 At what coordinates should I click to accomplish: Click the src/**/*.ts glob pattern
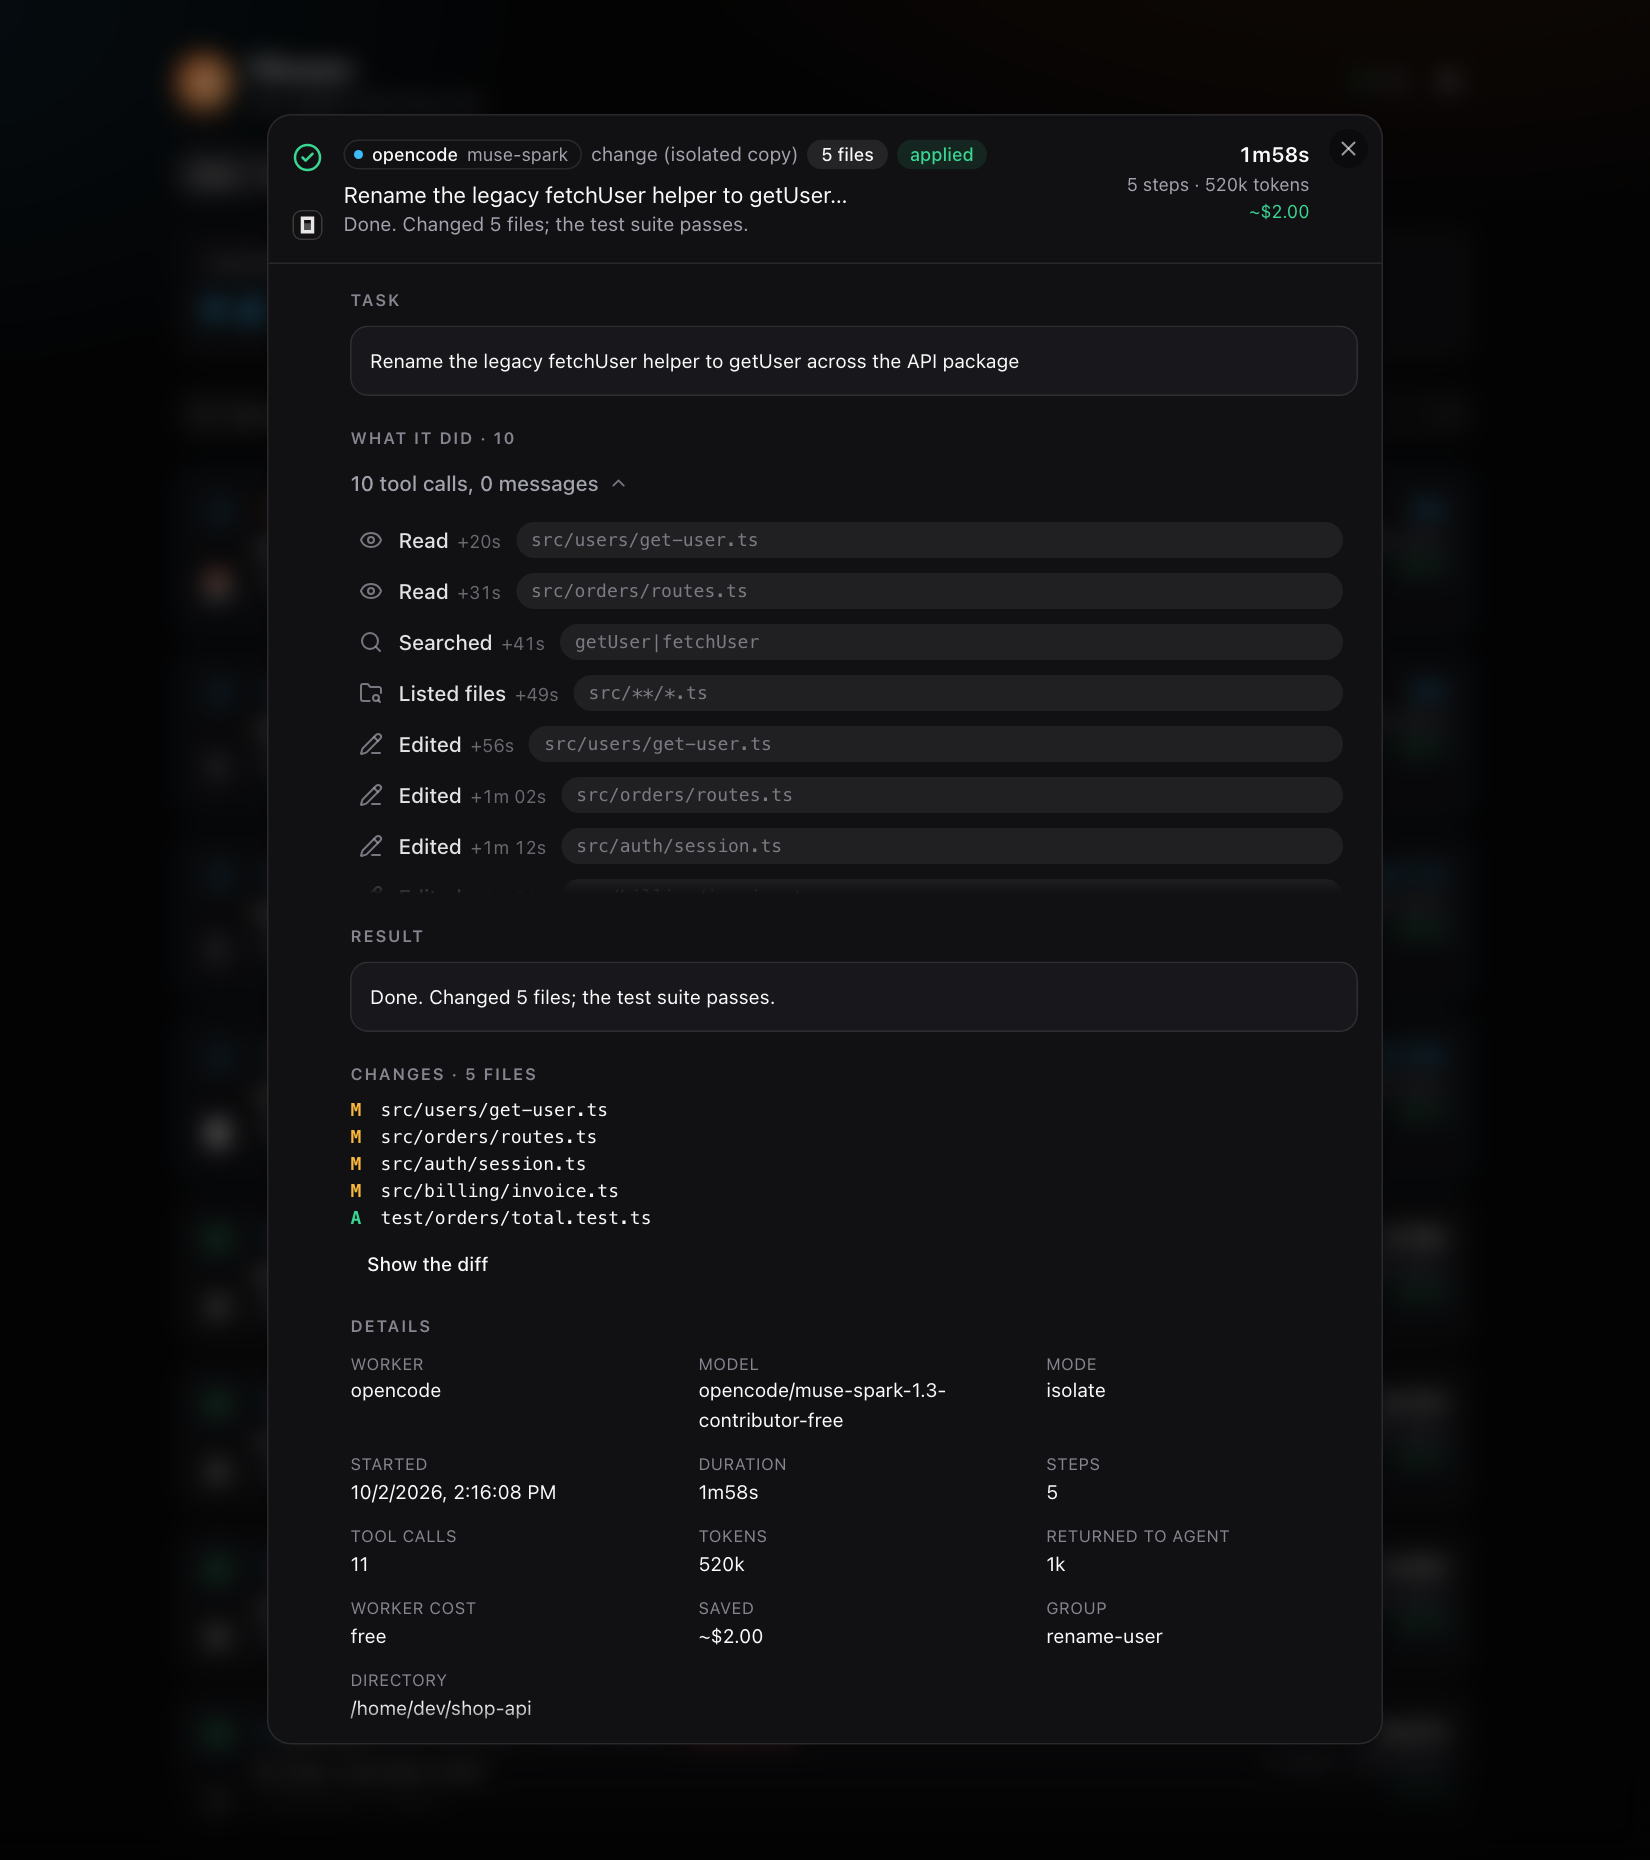(958, 693)
